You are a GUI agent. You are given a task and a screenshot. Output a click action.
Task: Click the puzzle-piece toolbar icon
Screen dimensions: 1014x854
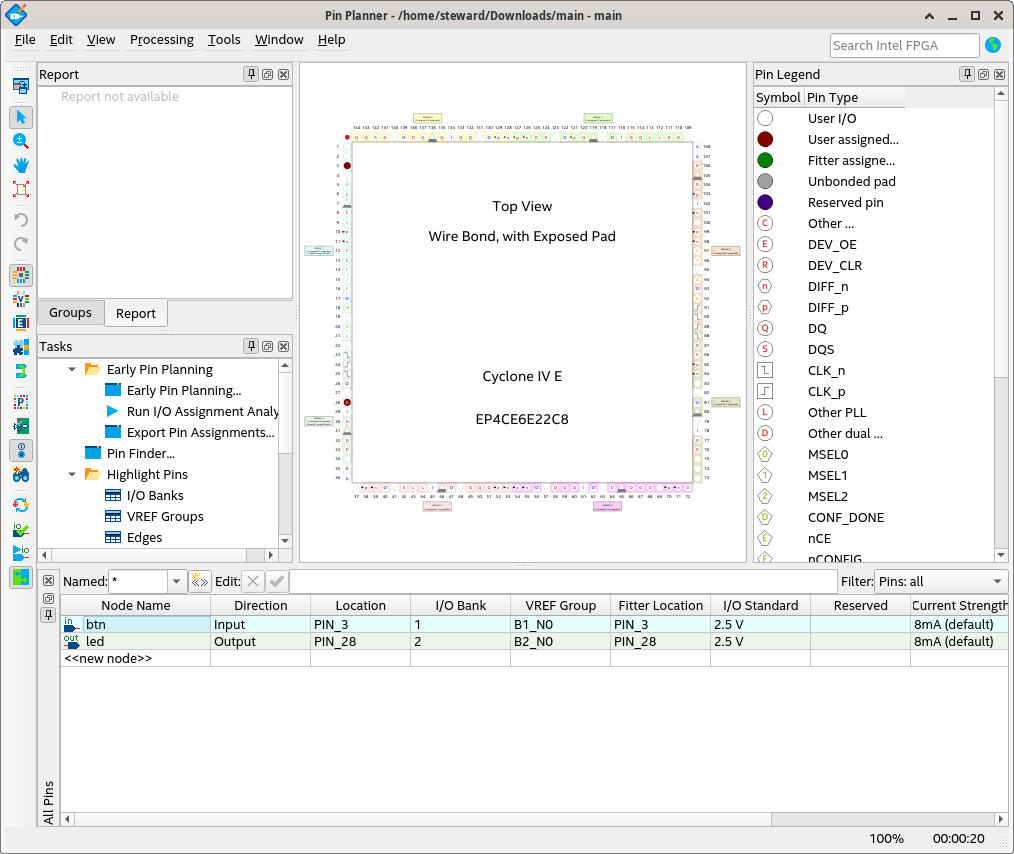[21, 347]
